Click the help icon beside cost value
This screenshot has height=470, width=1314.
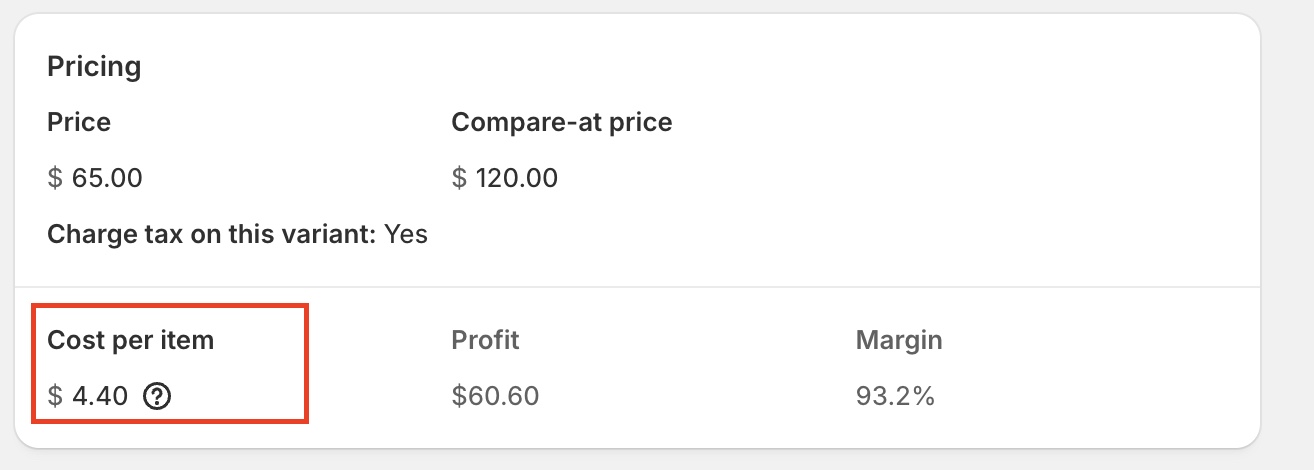(x=157, y=397)
